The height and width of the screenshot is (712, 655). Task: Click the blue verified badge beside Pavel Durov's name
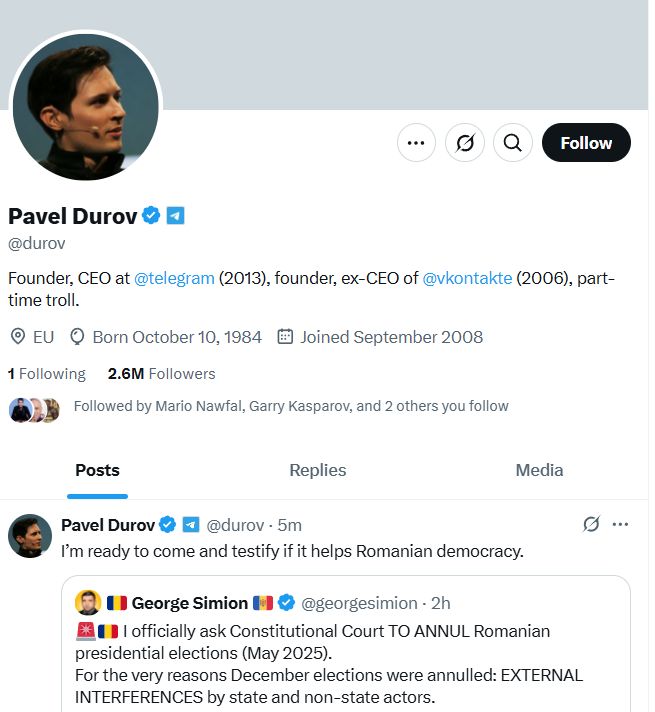[151, 215]
